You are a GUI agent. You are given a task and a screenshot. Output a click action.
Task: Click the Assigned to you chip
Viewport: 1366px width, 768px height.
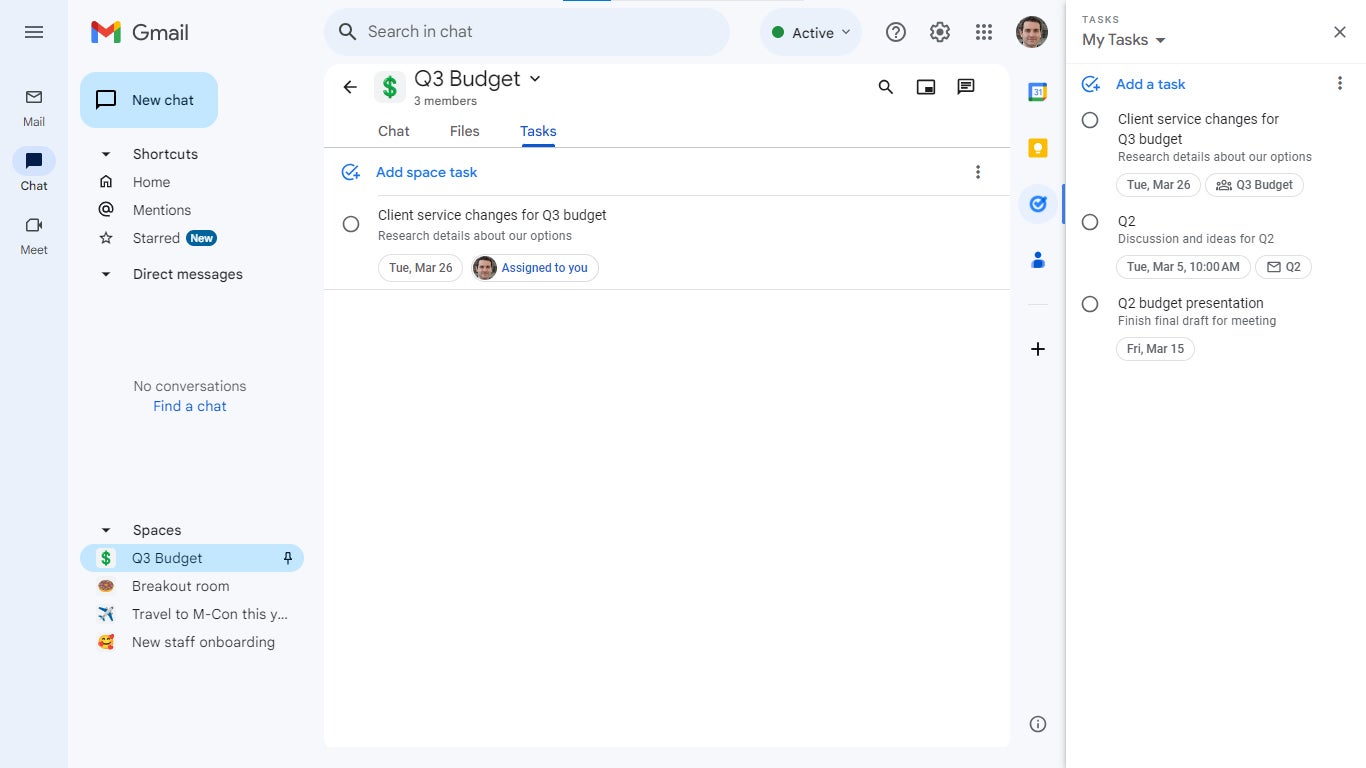(x=535, y=268)
